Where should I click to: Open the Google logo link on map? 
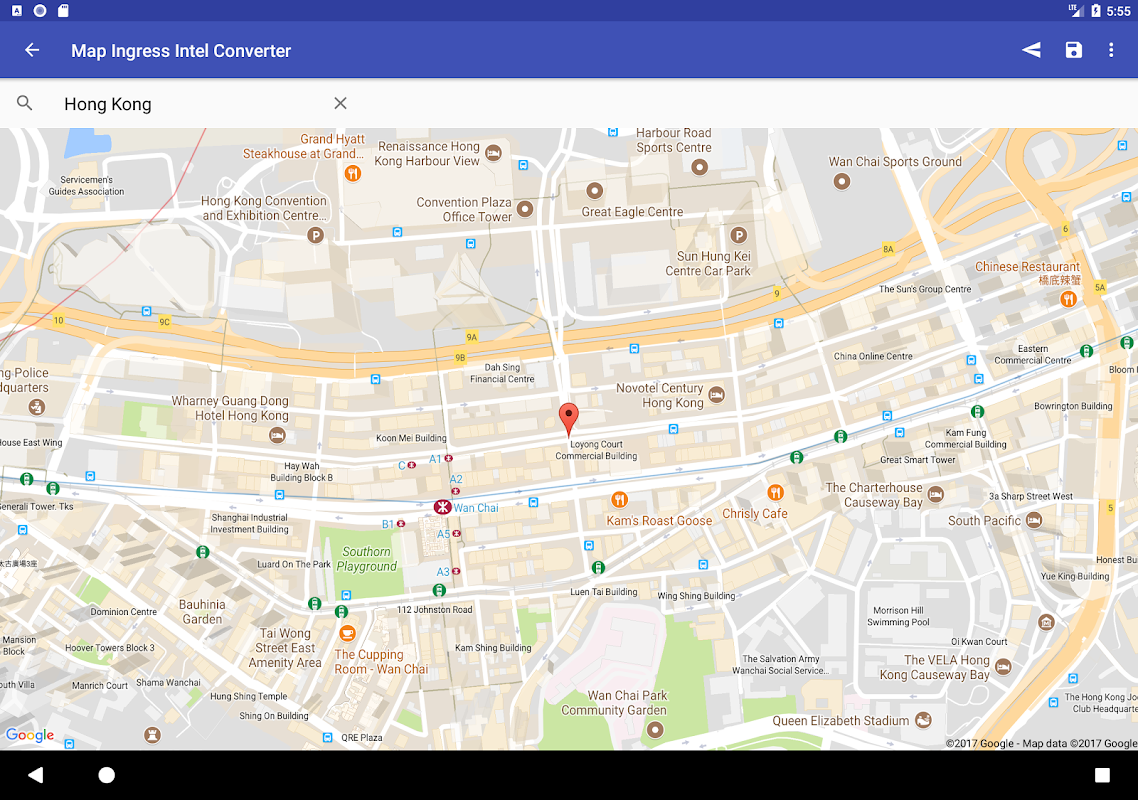30,735
